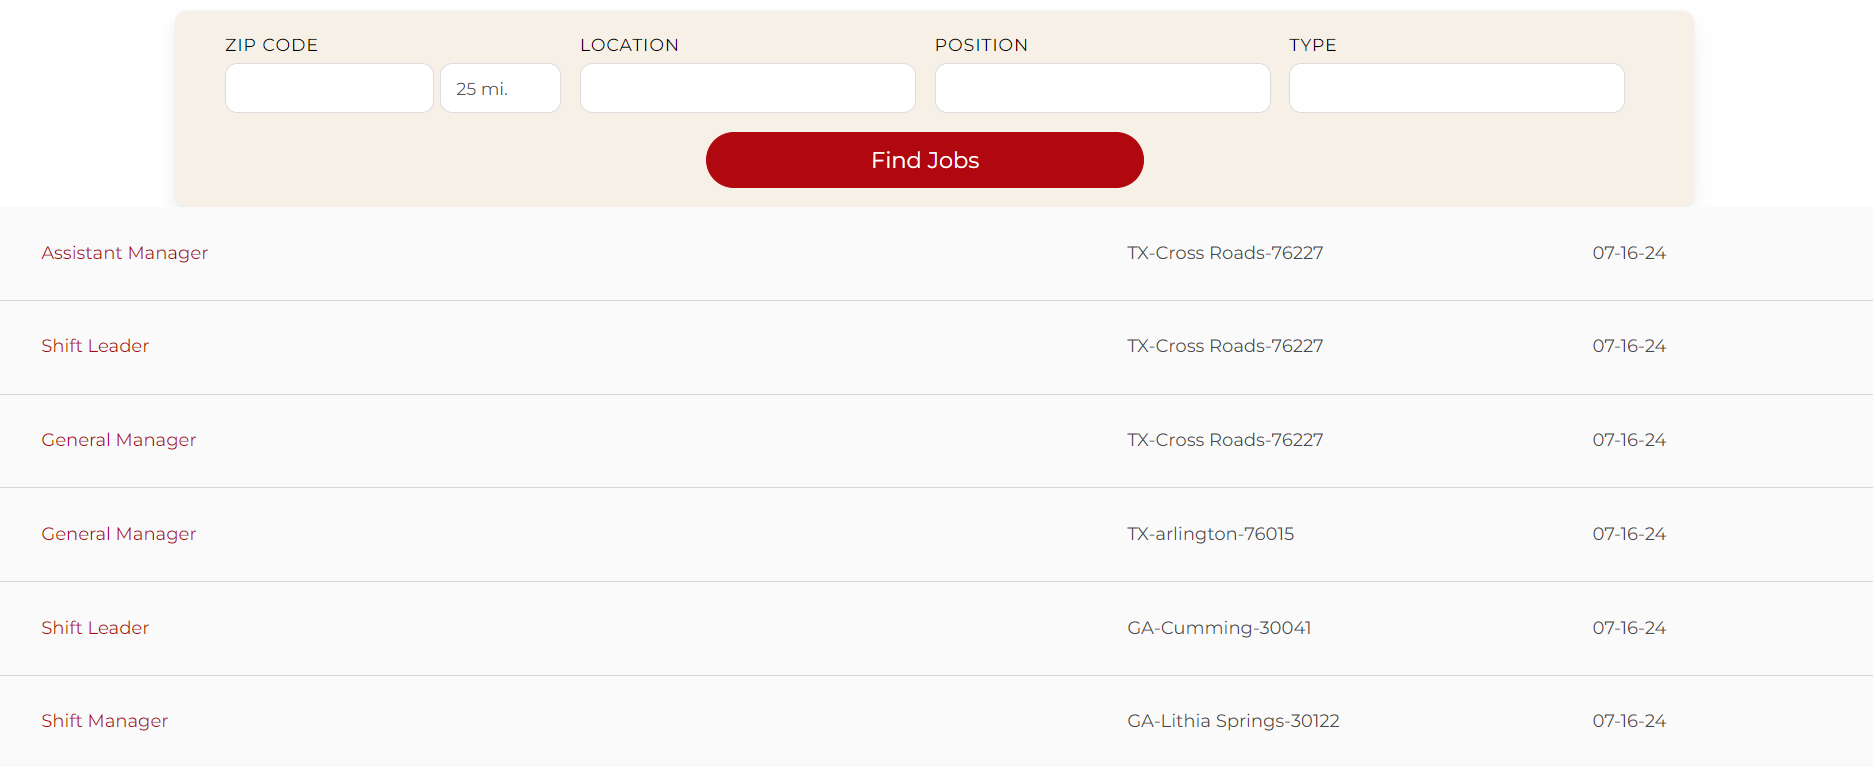1873x767 pixels.
Task: Open the Shift Leader job at TX-Cross Roads
Action: pos(95,346)
